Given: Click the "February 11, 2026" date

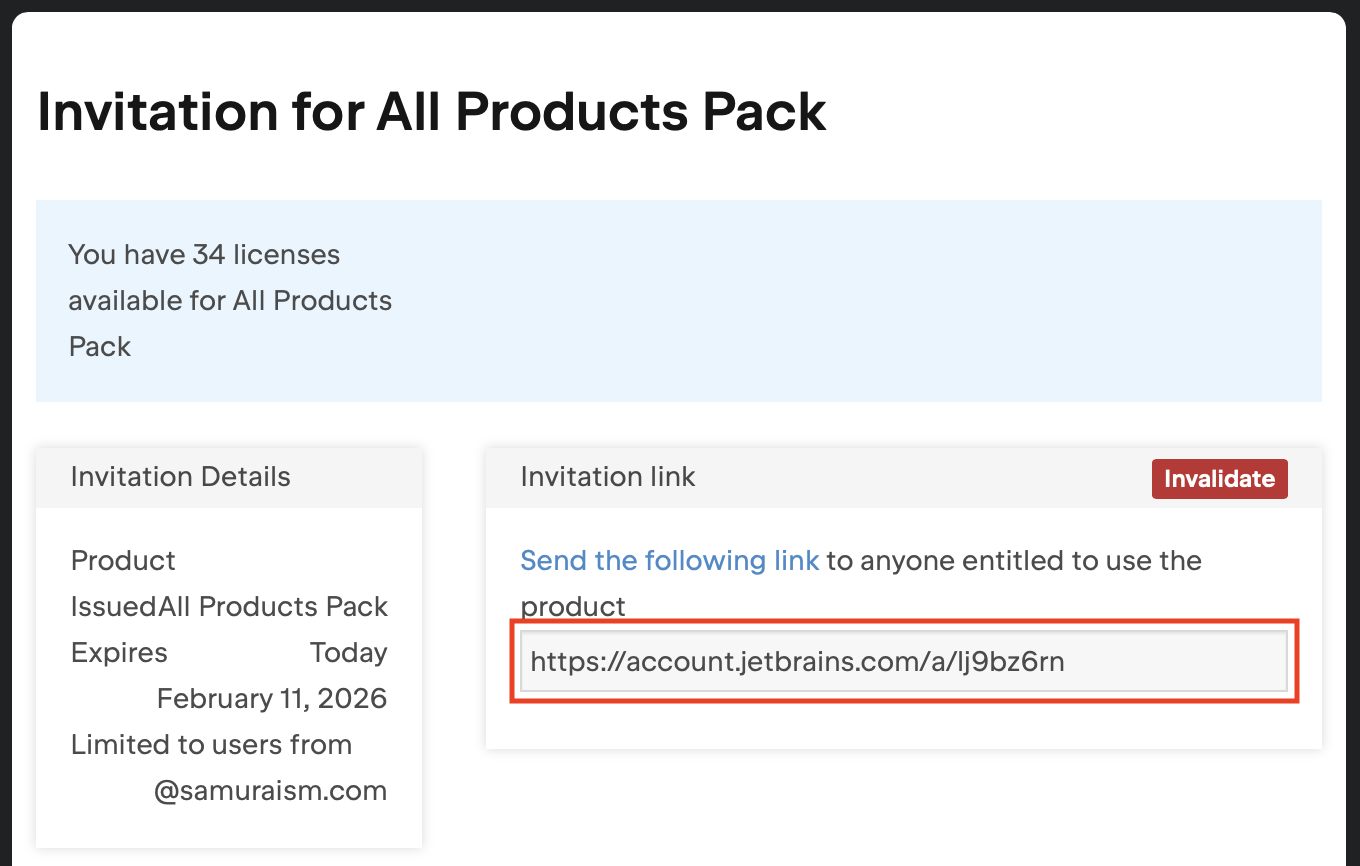Looking at the screenshot, I should [271, 699].
